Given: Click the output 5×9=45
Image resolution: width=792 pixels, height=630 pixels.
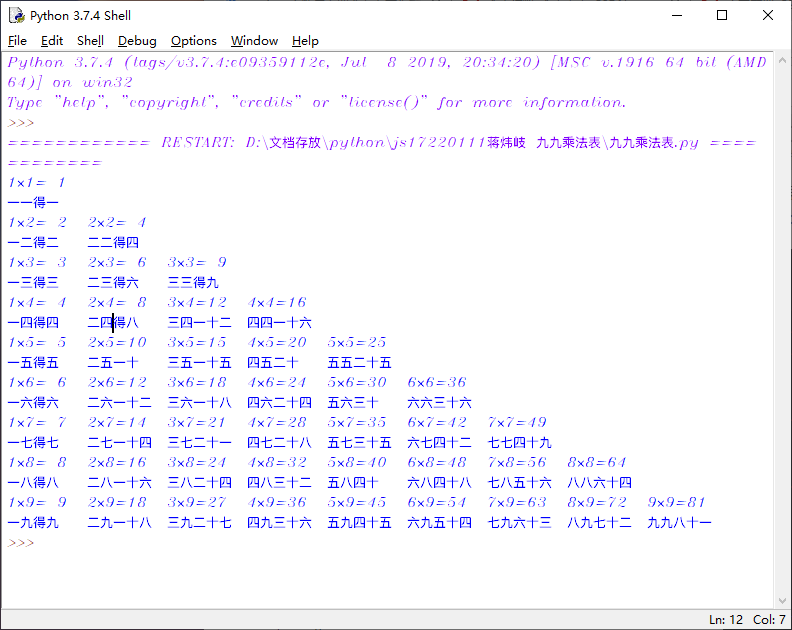Looking at the screenshot, I should pos(357,502).
